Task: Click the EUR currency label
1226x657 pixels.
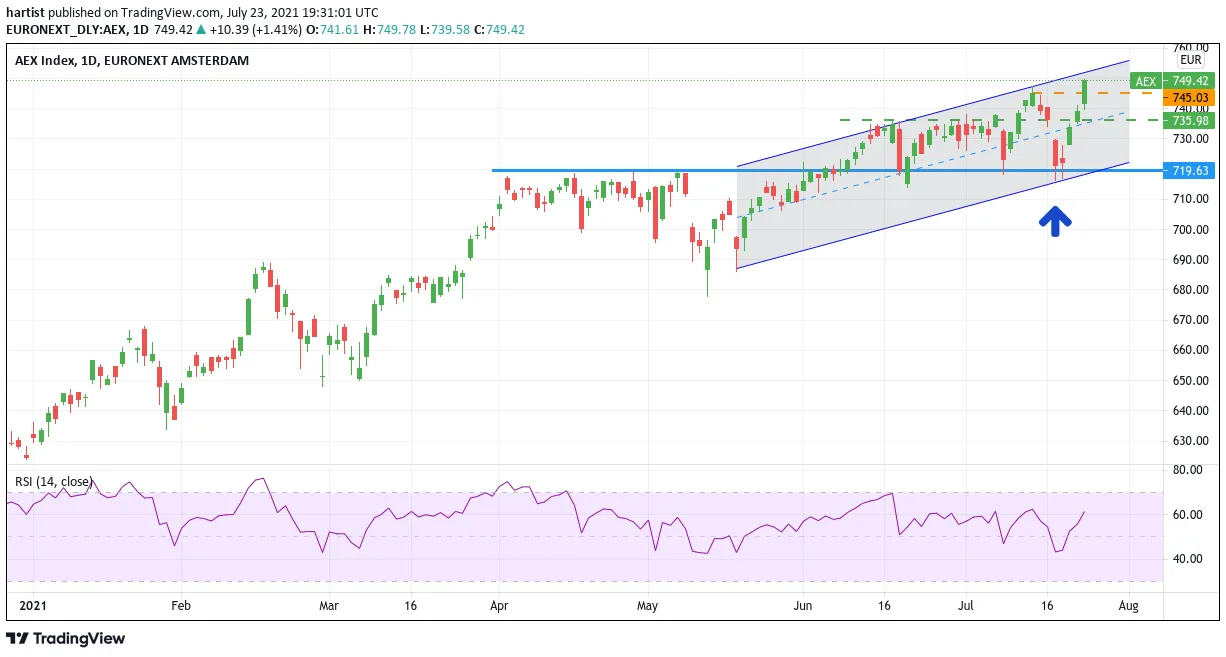Action: [1190, 60]
